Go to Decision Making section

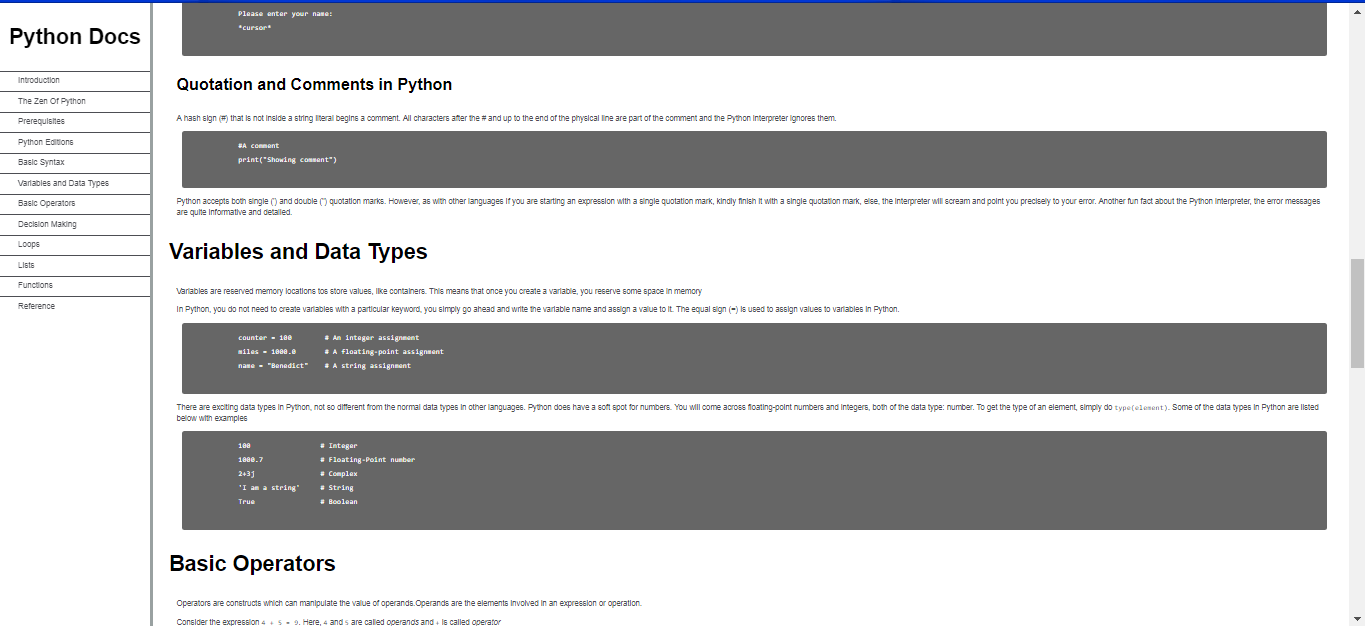47,224
